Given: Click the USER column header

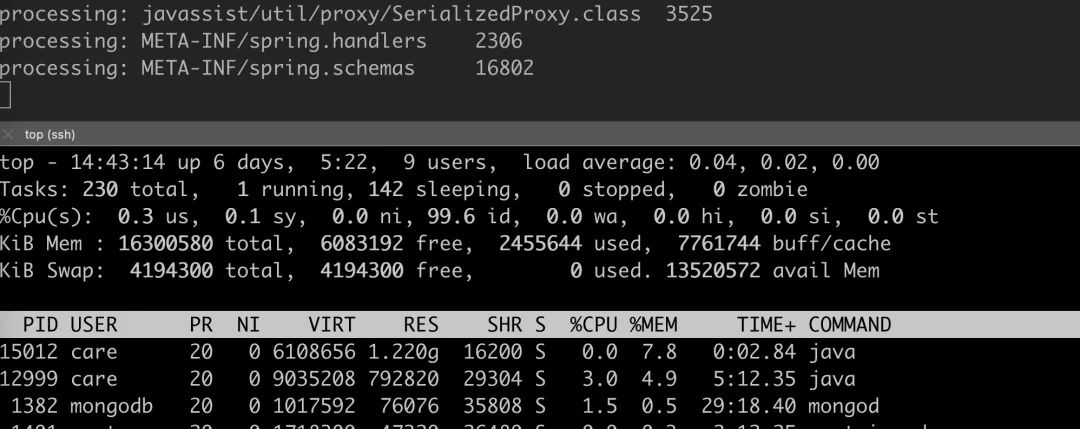Looking at the screenshot, I should point(94,324).
